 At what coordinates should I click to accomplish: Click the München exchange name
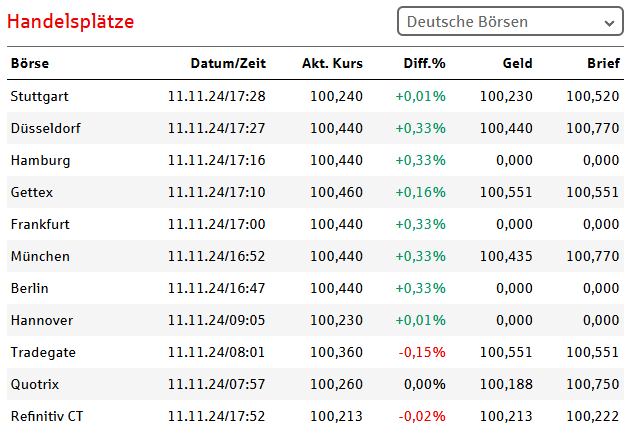tap(40, 256)
